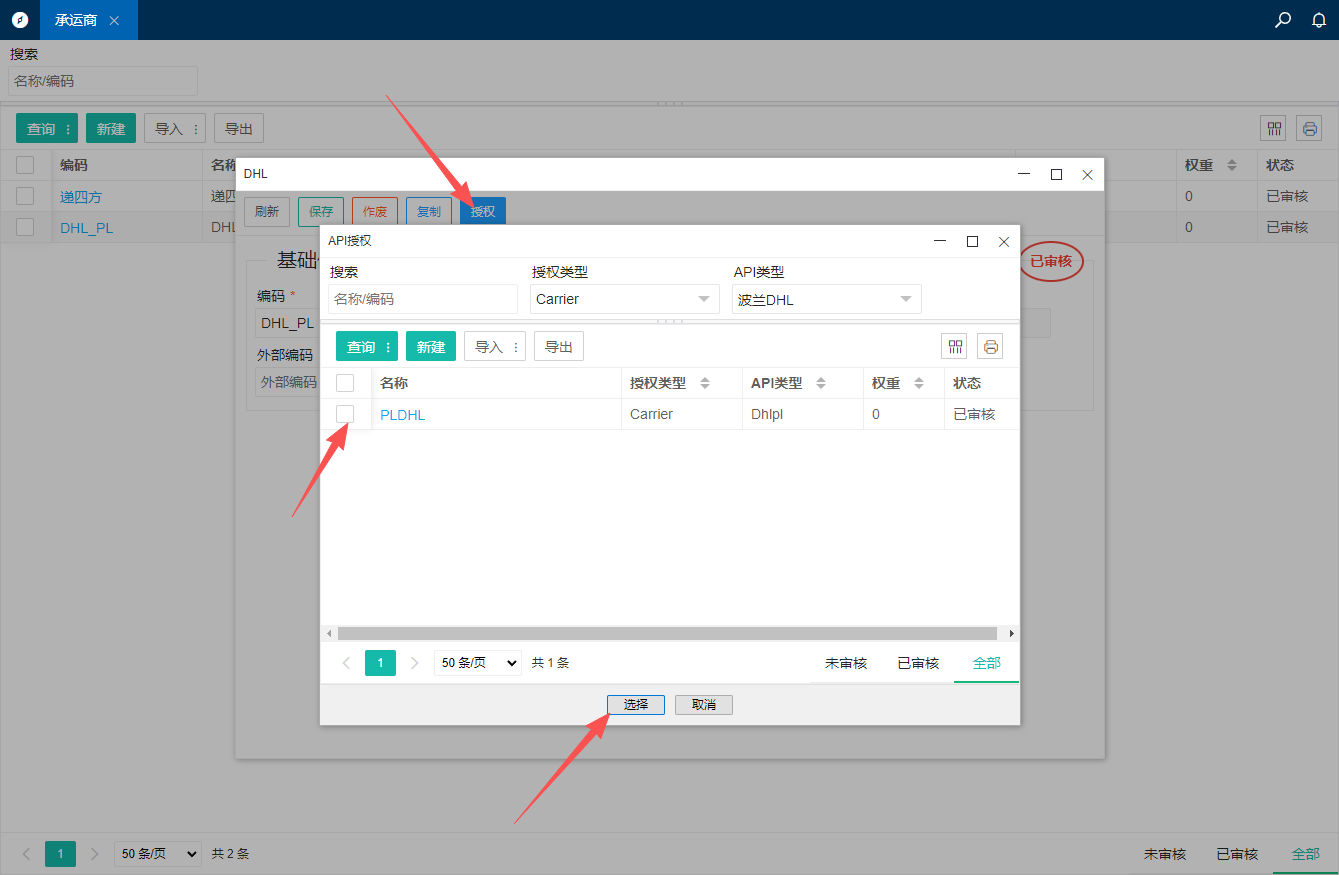The width and height of the screenshot is (1339, 875).
Task: Open the API类型 波兰DHL dropdown
Action: click(826, 299)
